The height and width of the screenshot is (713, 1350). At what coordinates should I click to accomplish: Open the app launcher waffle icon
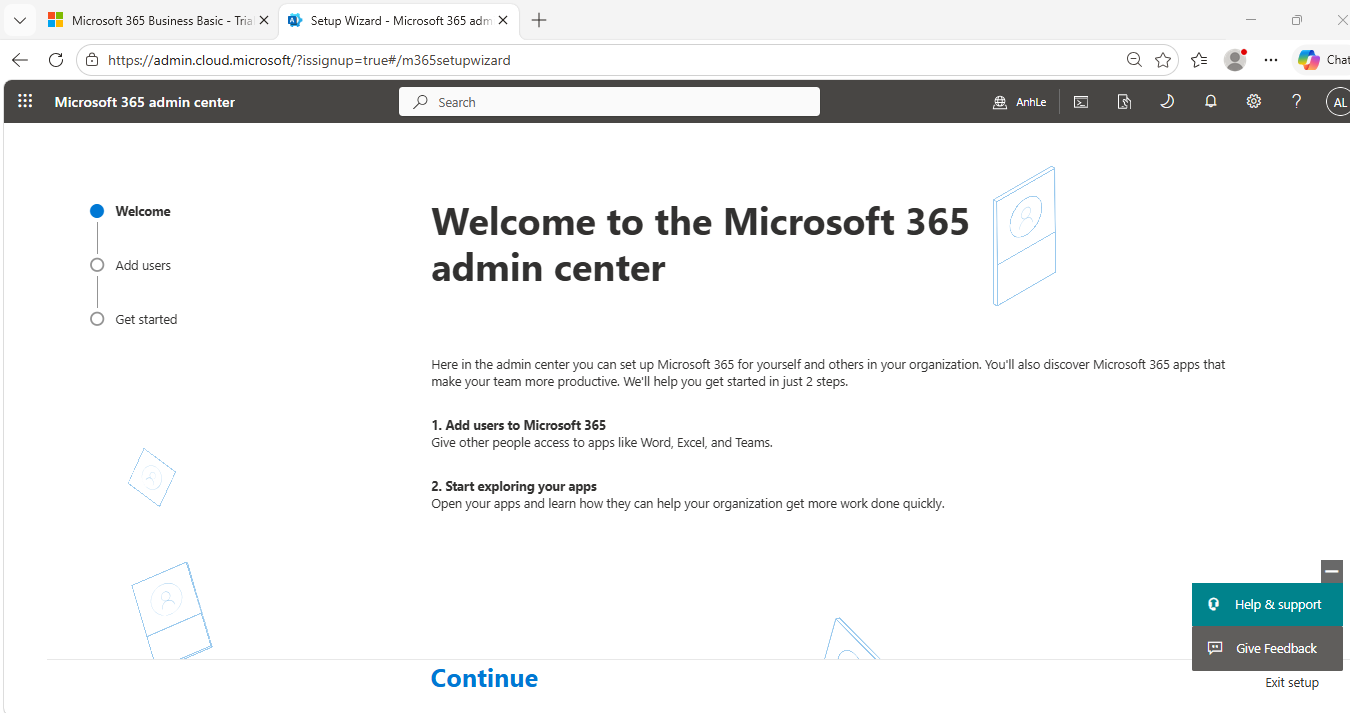click(x=25, y=101)
